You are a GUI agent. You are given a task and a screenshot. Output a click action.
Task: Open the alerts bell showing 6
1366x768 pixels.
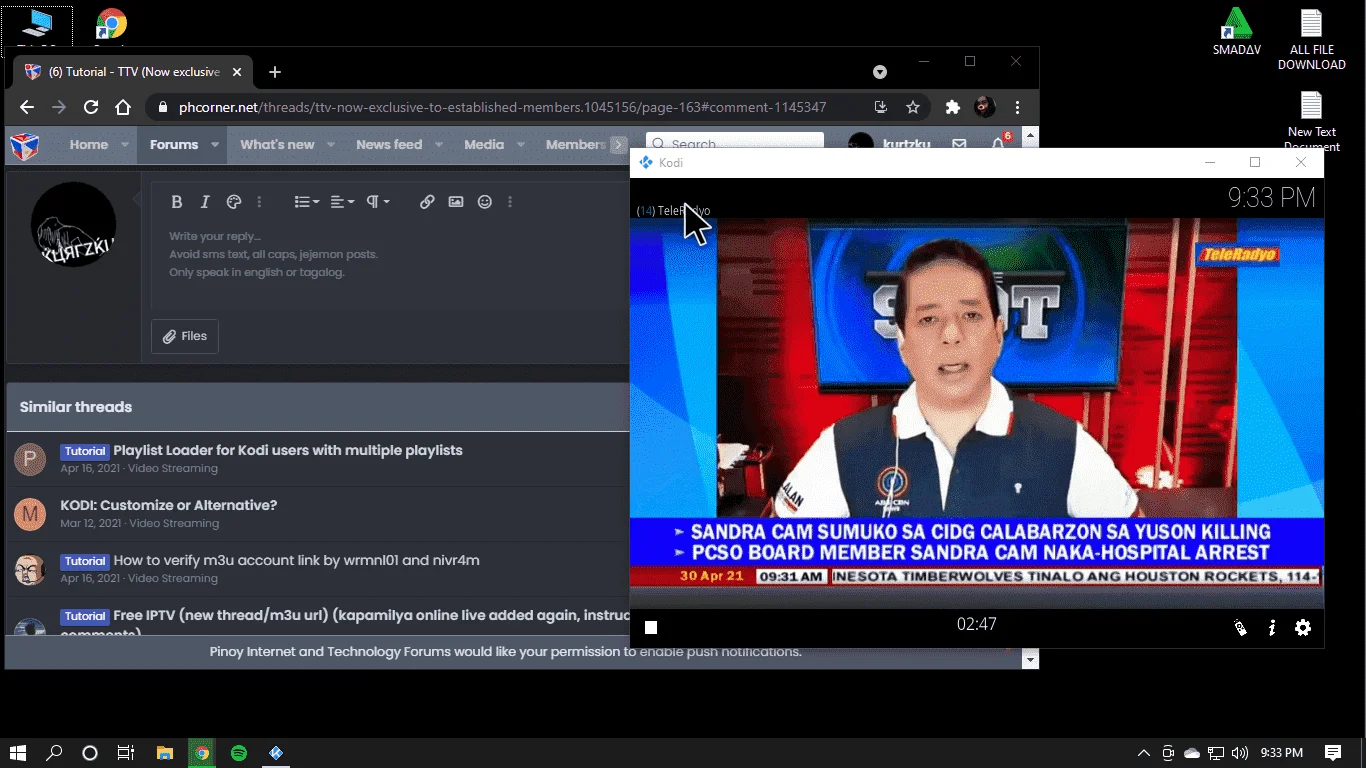[x=998, y=143]
